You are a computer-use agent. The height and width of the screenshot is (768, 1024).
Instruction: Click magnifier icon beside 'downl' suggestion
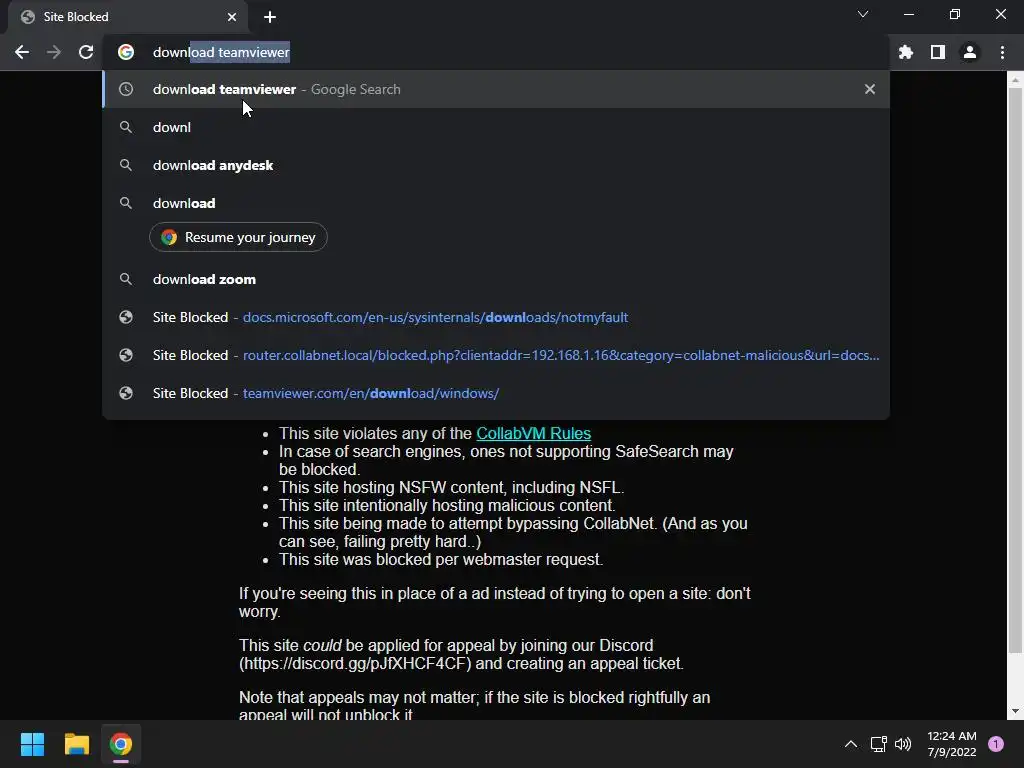click(x=126, y=127)
